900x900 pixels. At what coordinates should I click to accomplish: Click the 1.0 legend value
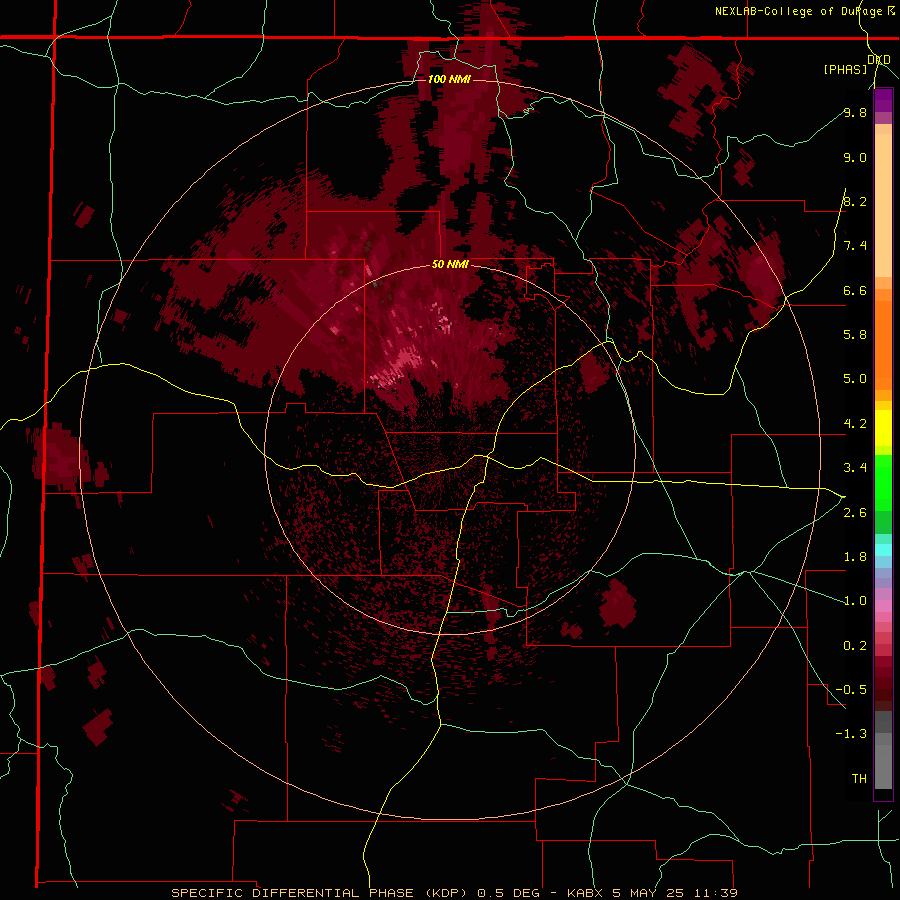(855, 601)
